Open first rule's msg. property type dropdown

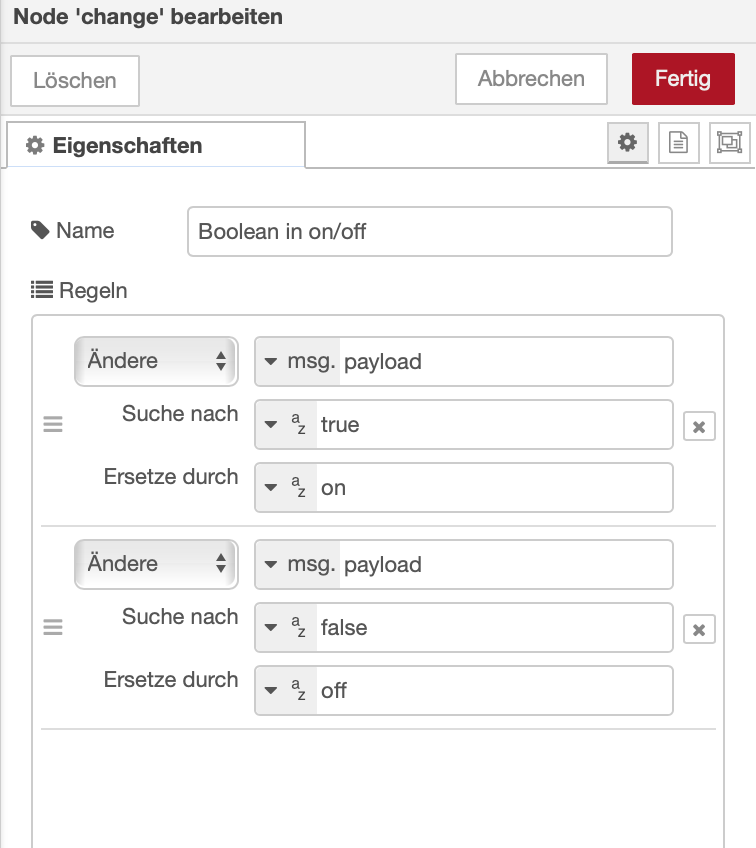click(x=298, y=361)
